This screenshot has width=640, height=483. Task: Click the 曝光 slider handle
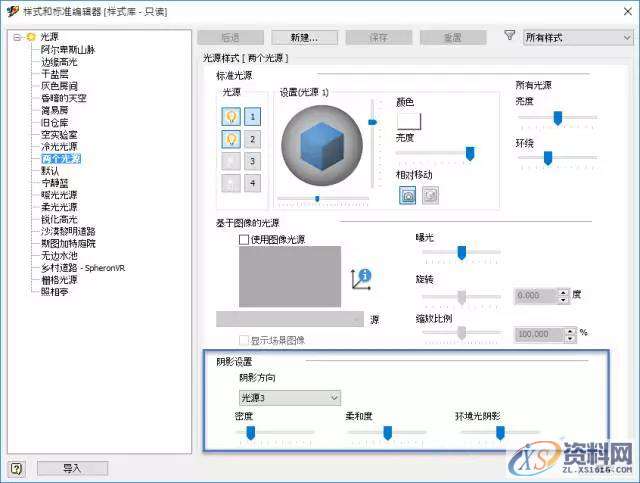point(462,253)
